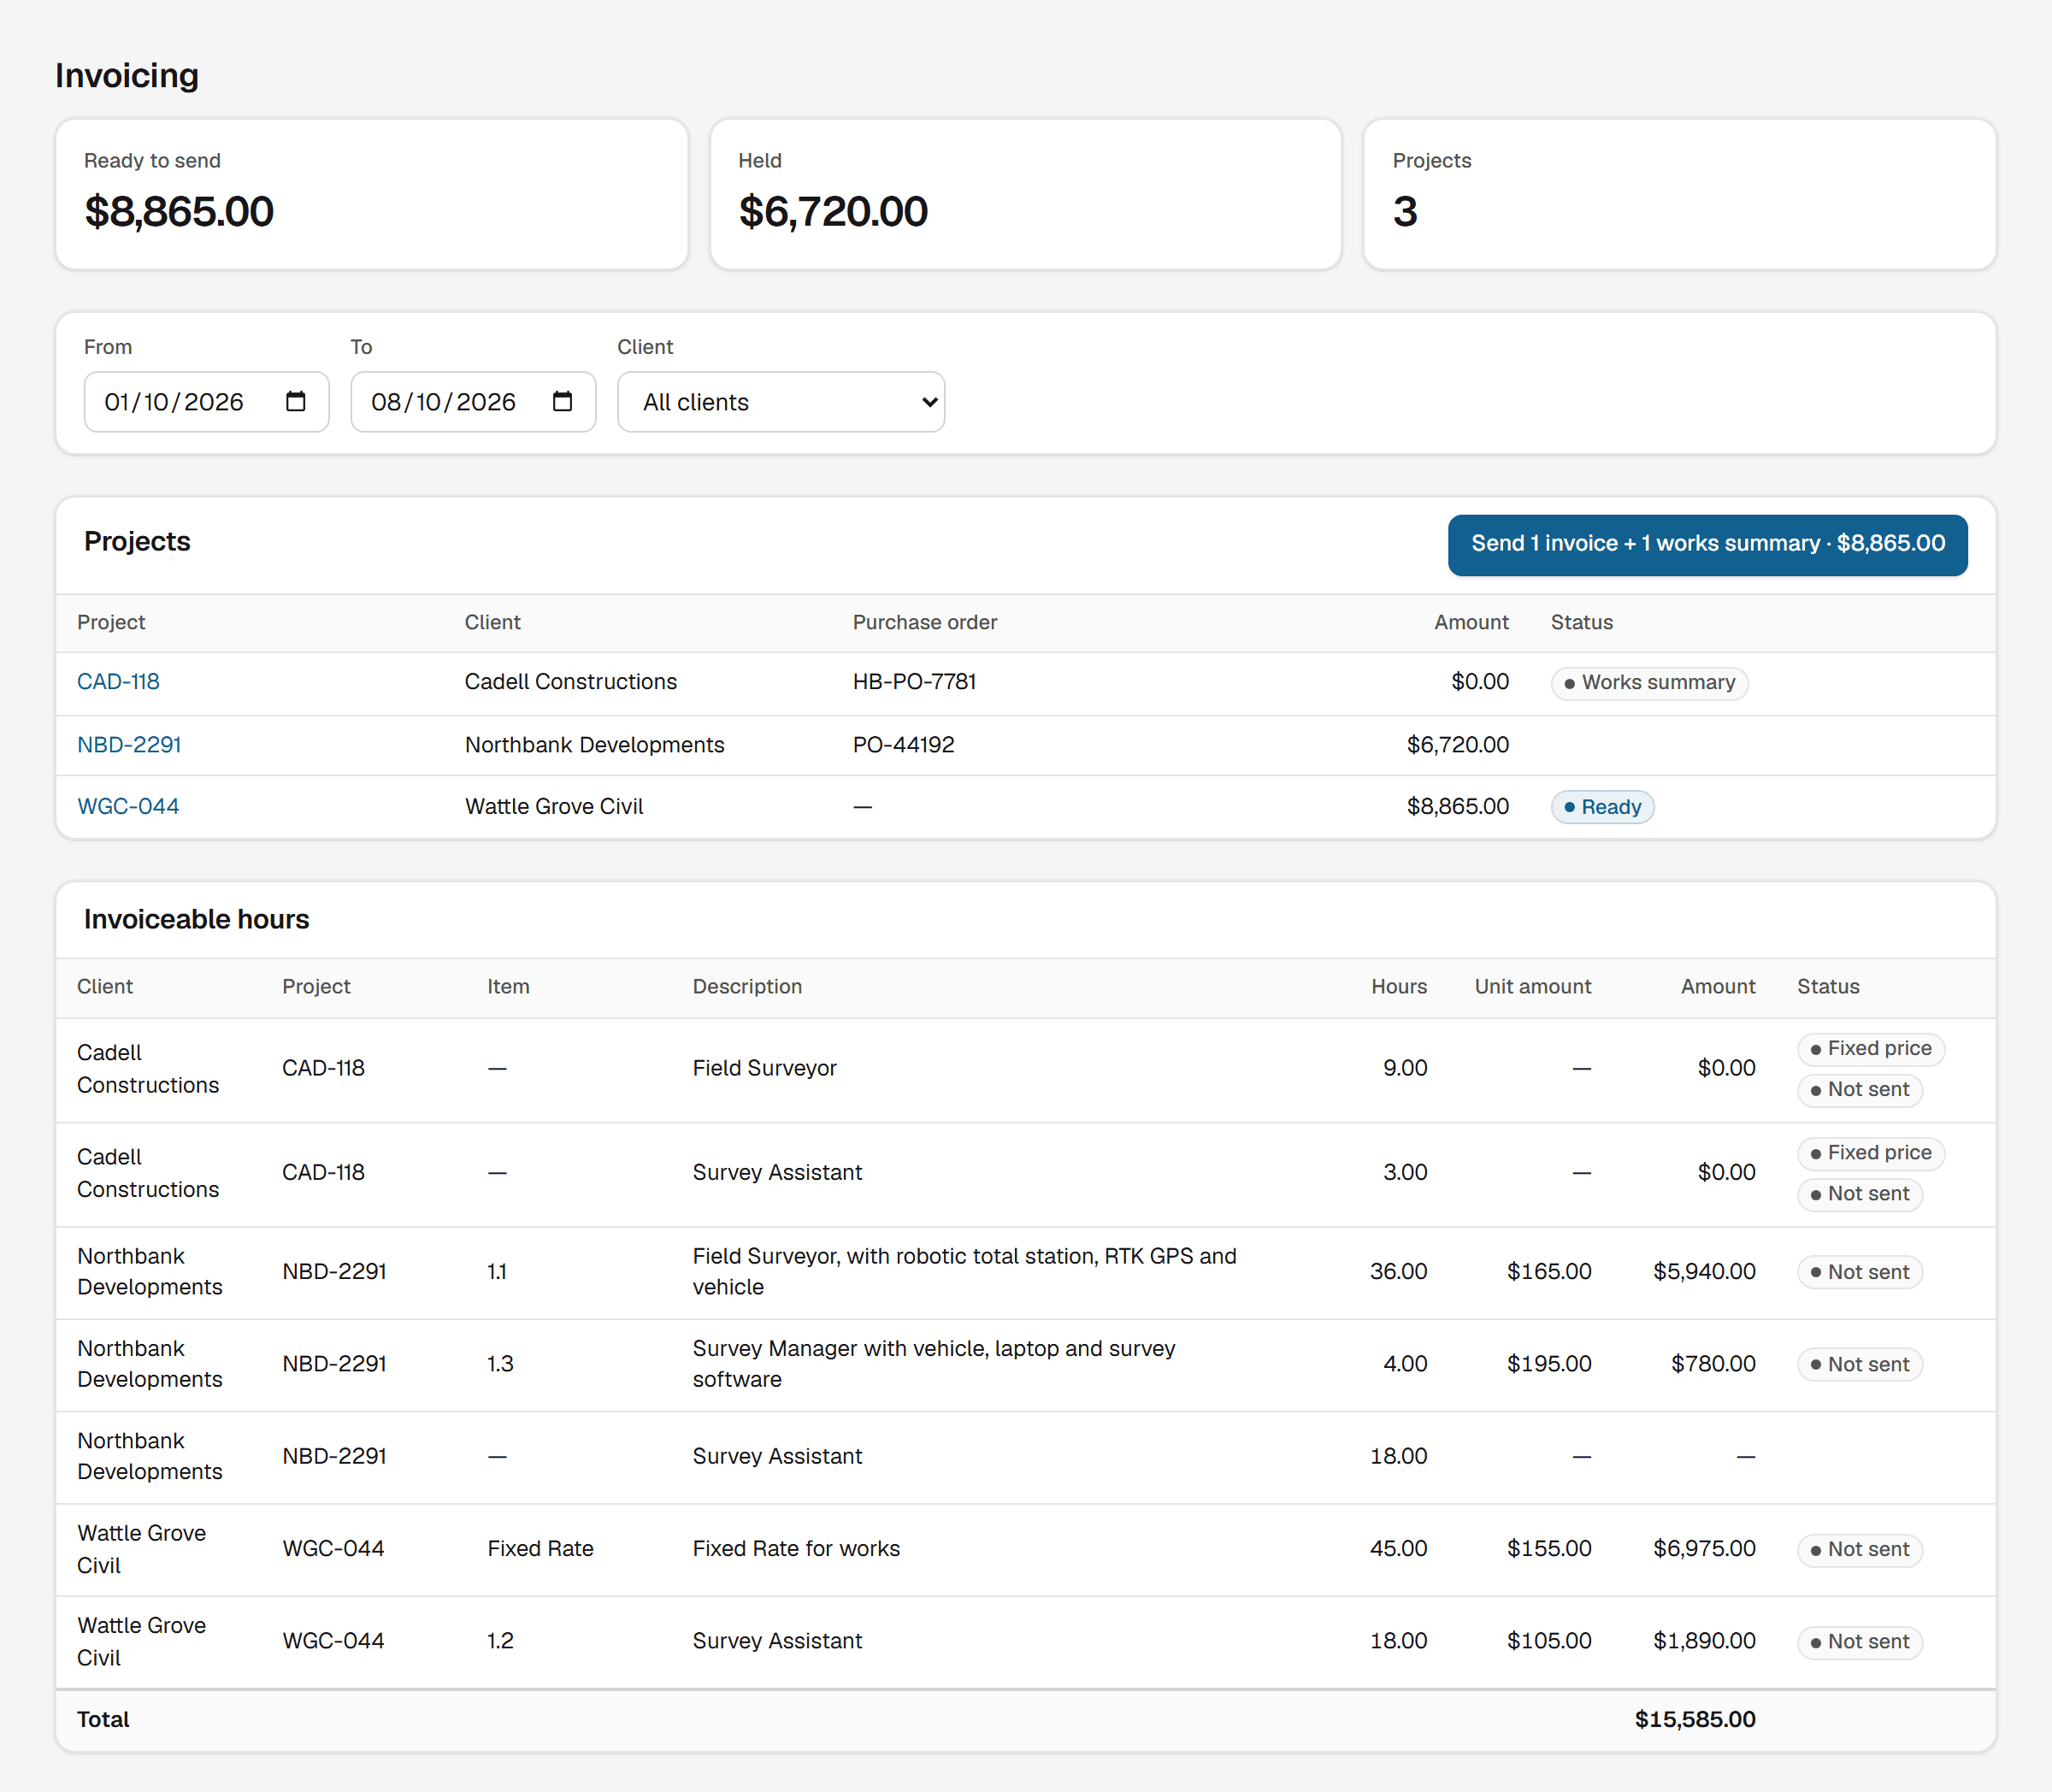Click the Works summary status badge
Screen dimensions: 2052x1792
1649,683
